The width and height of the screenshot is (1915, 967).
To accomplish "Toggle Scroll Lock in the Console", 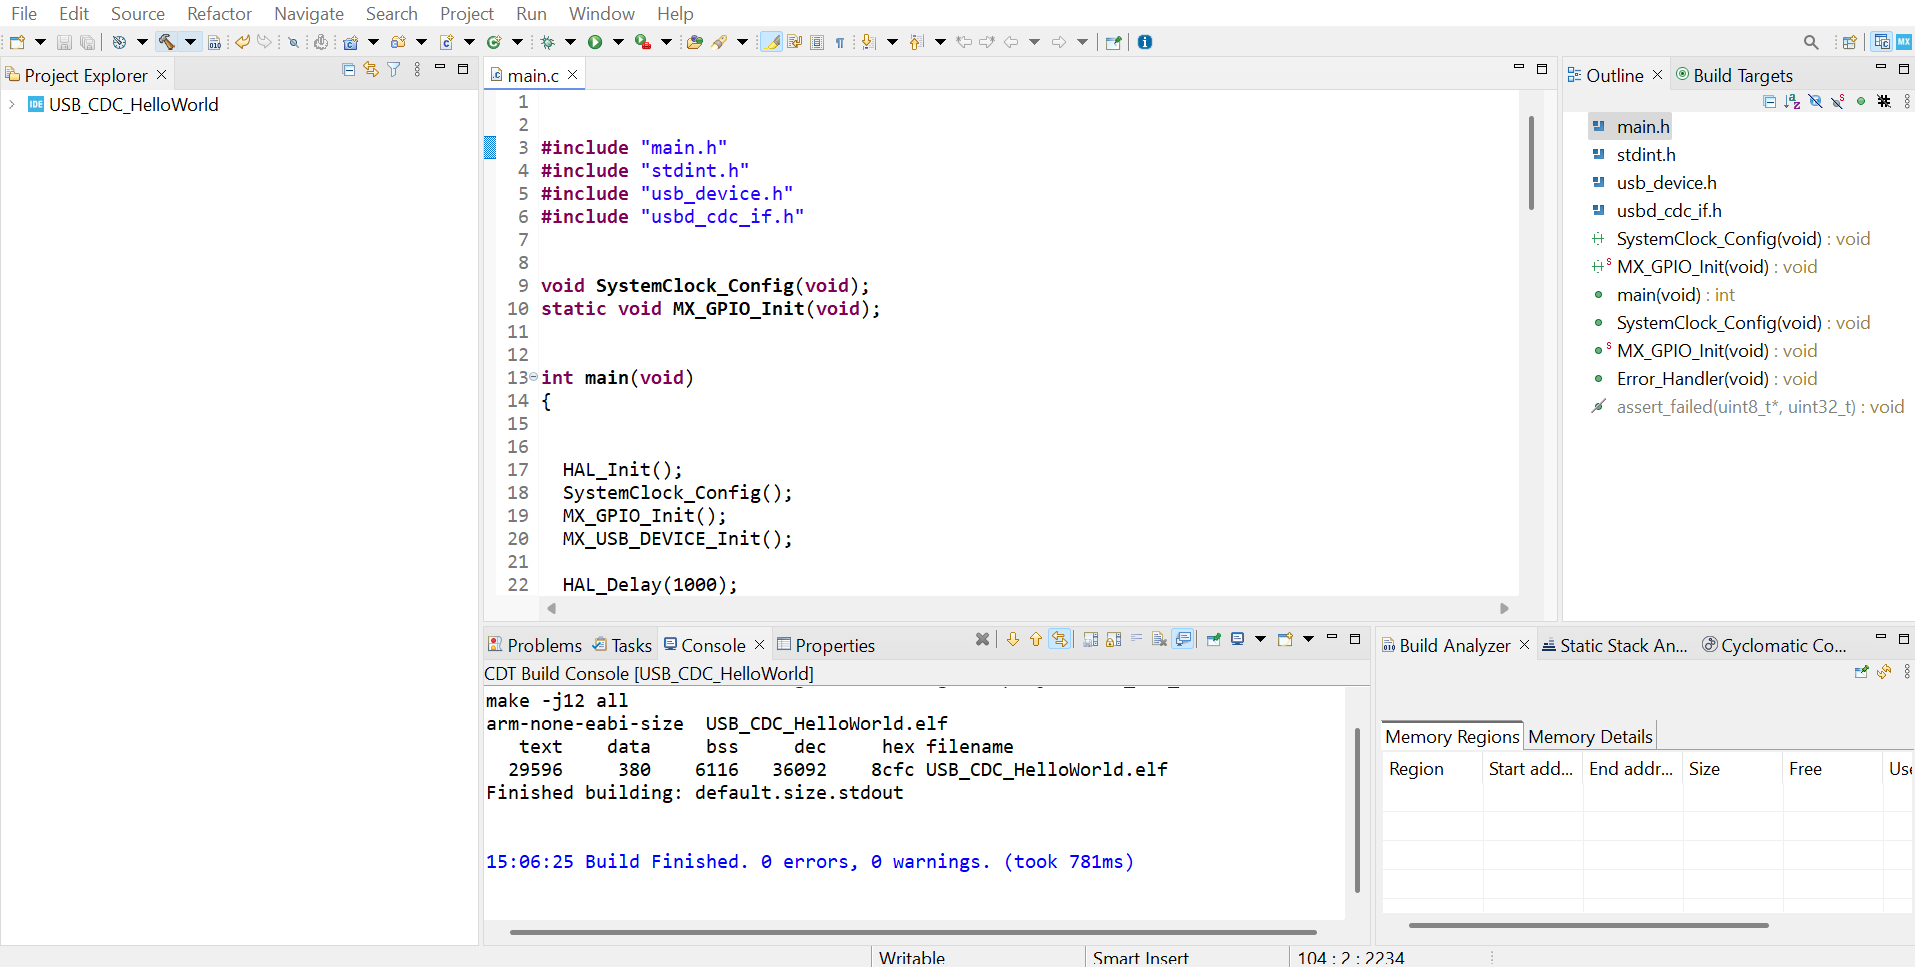I will coord(1111,640).
